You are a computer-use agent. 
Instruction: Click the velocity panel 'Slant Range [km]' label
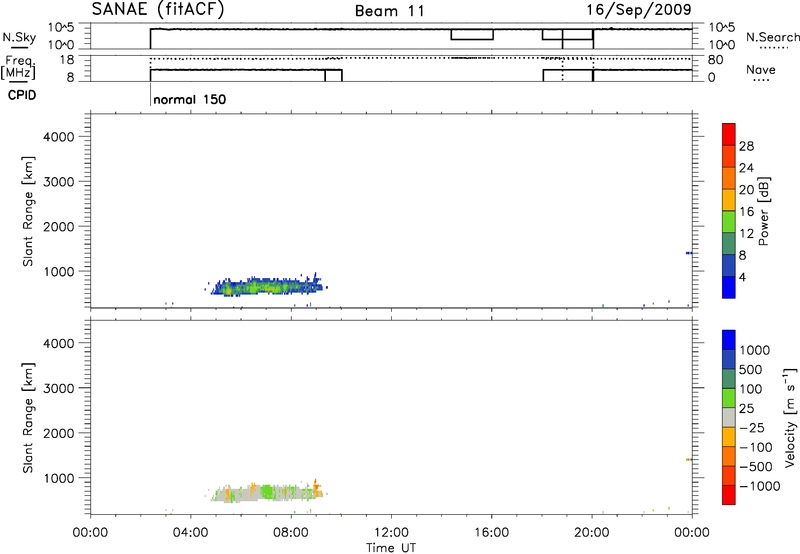28,418
